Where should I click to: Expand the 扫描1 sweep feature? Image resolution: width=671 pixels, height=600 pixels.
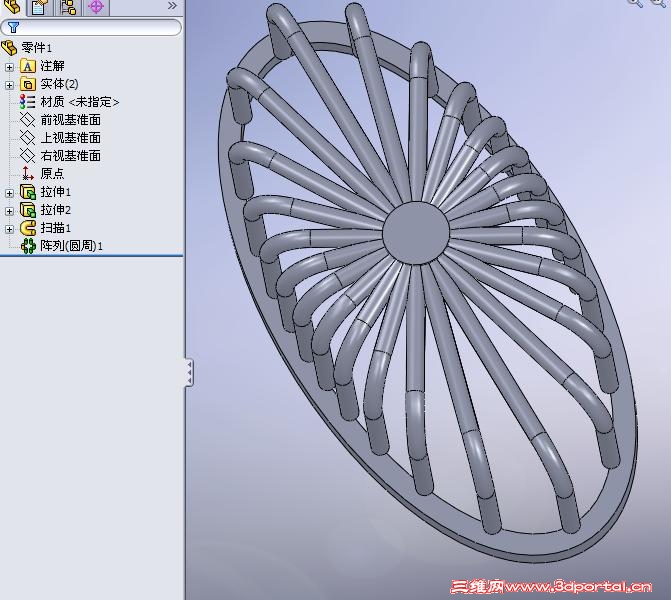(x=9, y=229)
